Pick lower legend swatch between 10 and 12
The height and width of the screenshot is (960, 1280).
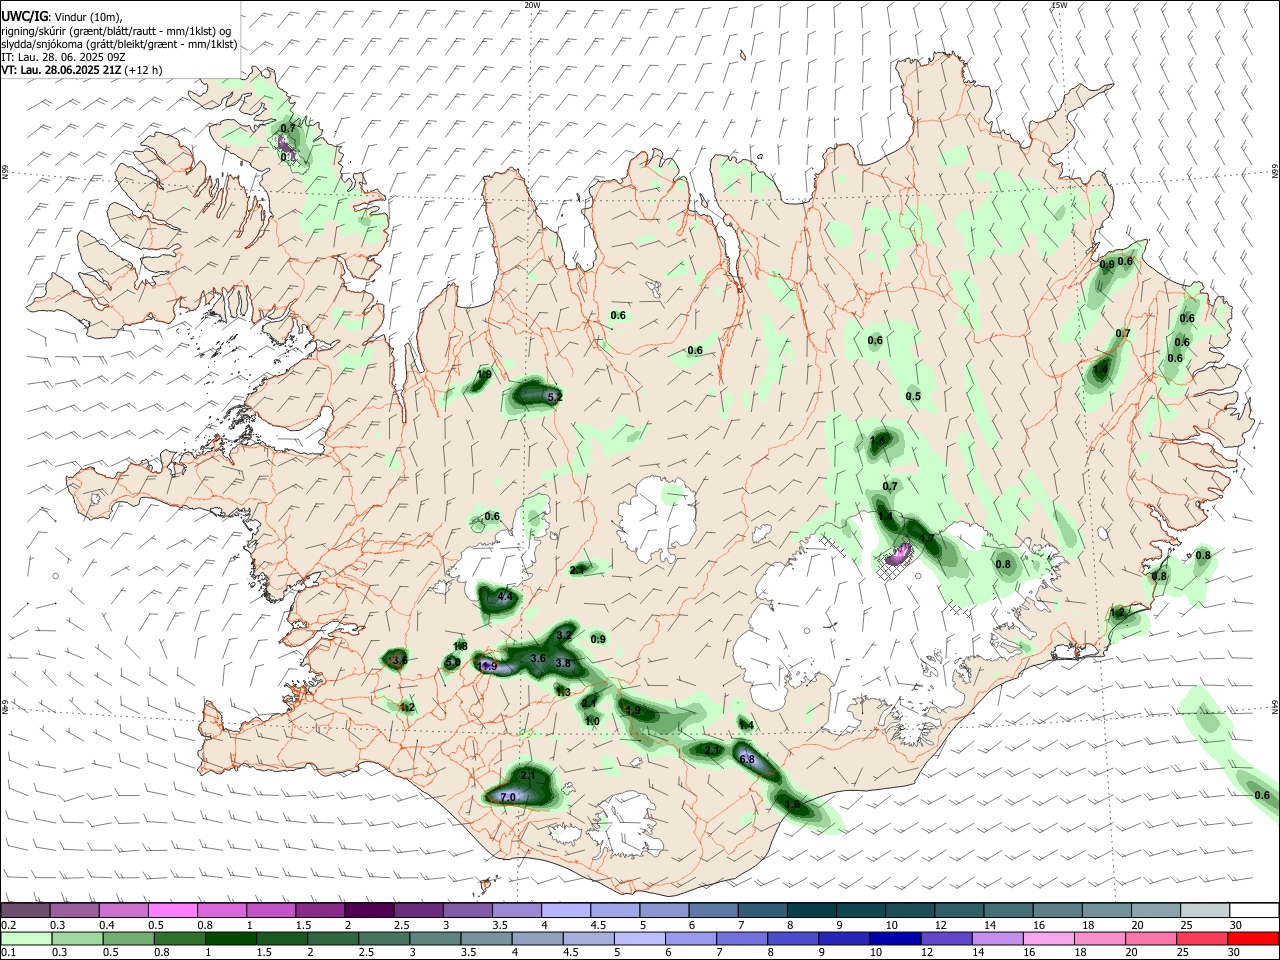point(896,938)
